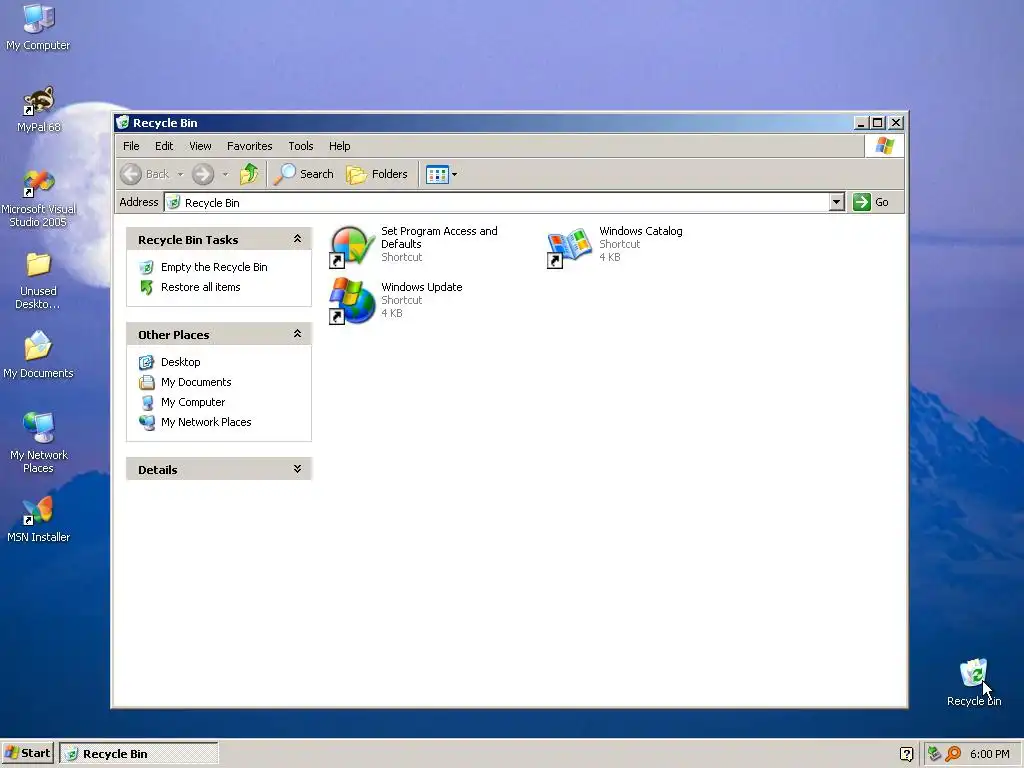Click the Start button
The height and width of the screenshot is (768, 1024).
[x=27, y=753]
